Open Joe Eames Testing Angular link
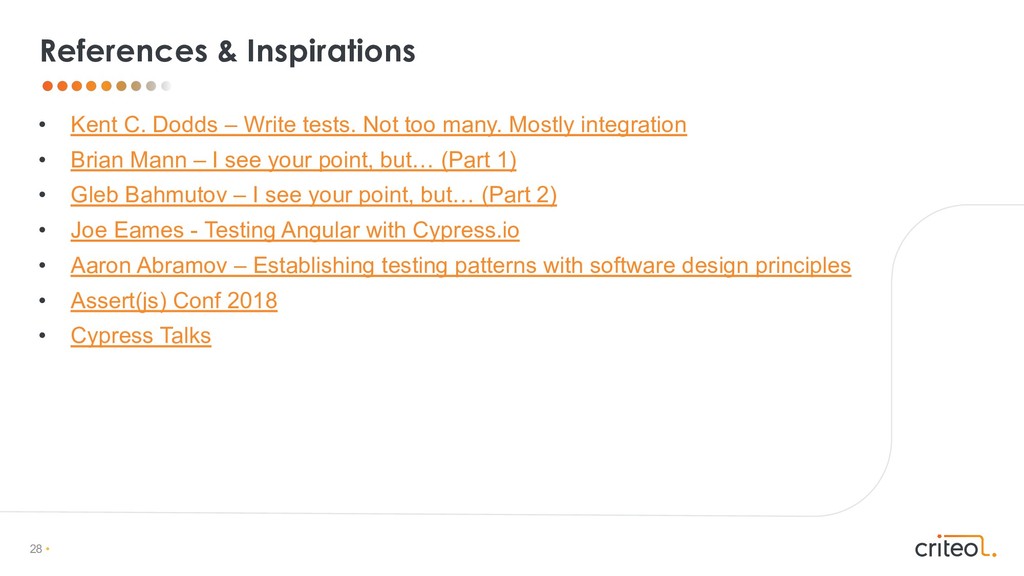The width and height of the screenshot is (1024, 576). pyautogui.click(x=295, y=231)
